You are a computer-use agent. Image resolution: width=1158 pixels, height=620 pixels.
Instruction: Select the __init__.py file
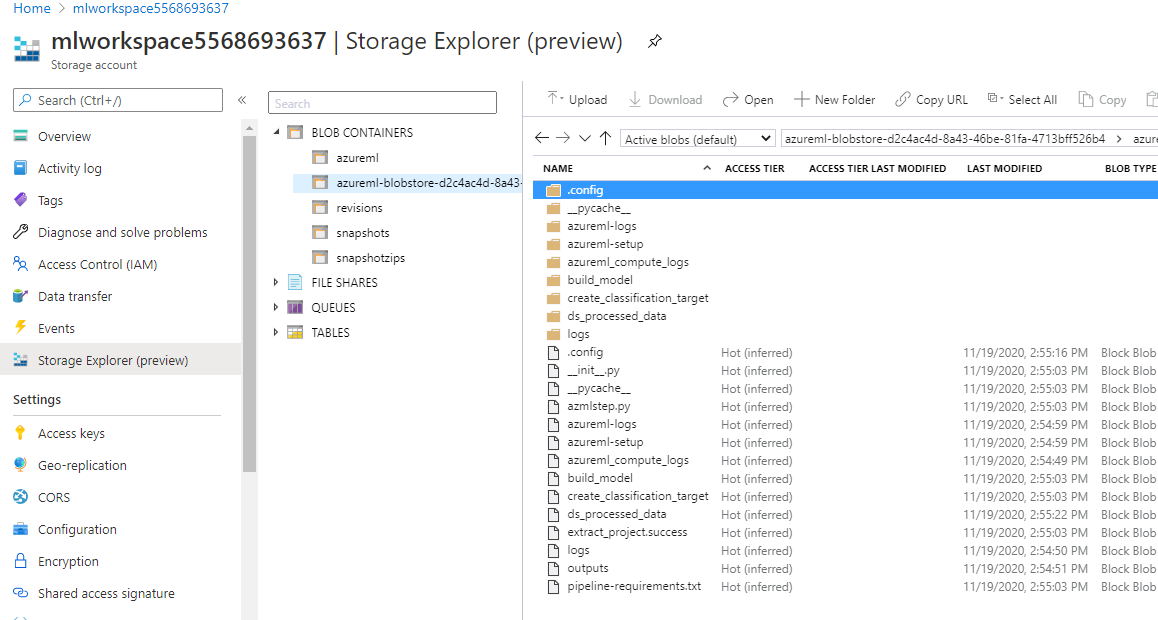(x=594, y=371)
